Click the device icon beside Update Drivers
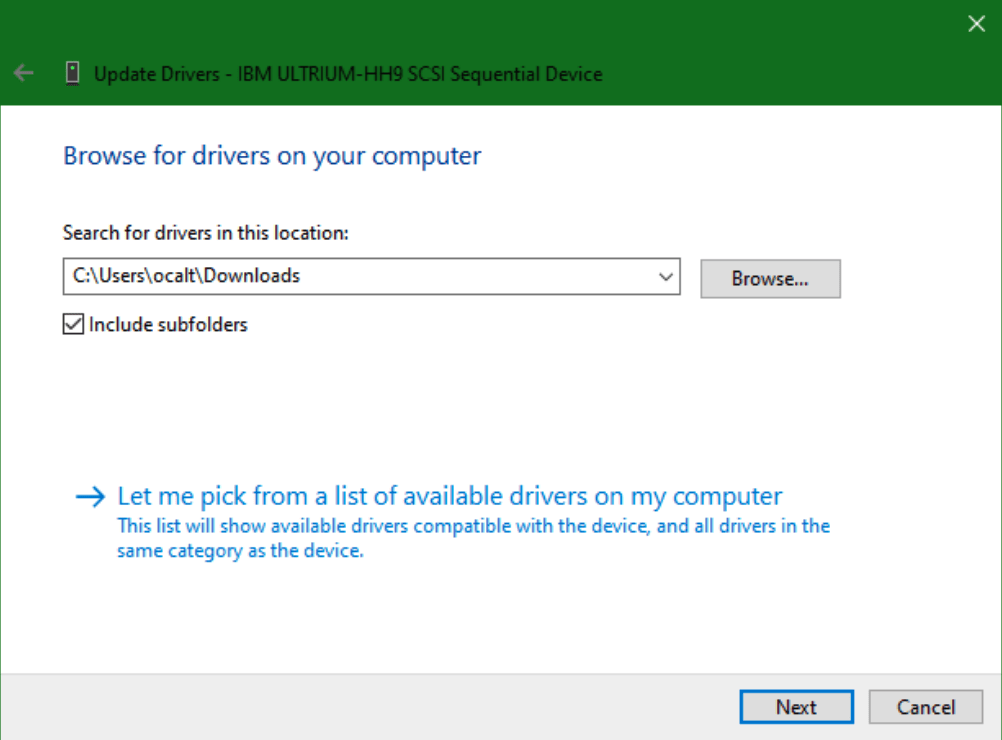The height and width of the screenshot is (740, 1002). tap(72, 73)
